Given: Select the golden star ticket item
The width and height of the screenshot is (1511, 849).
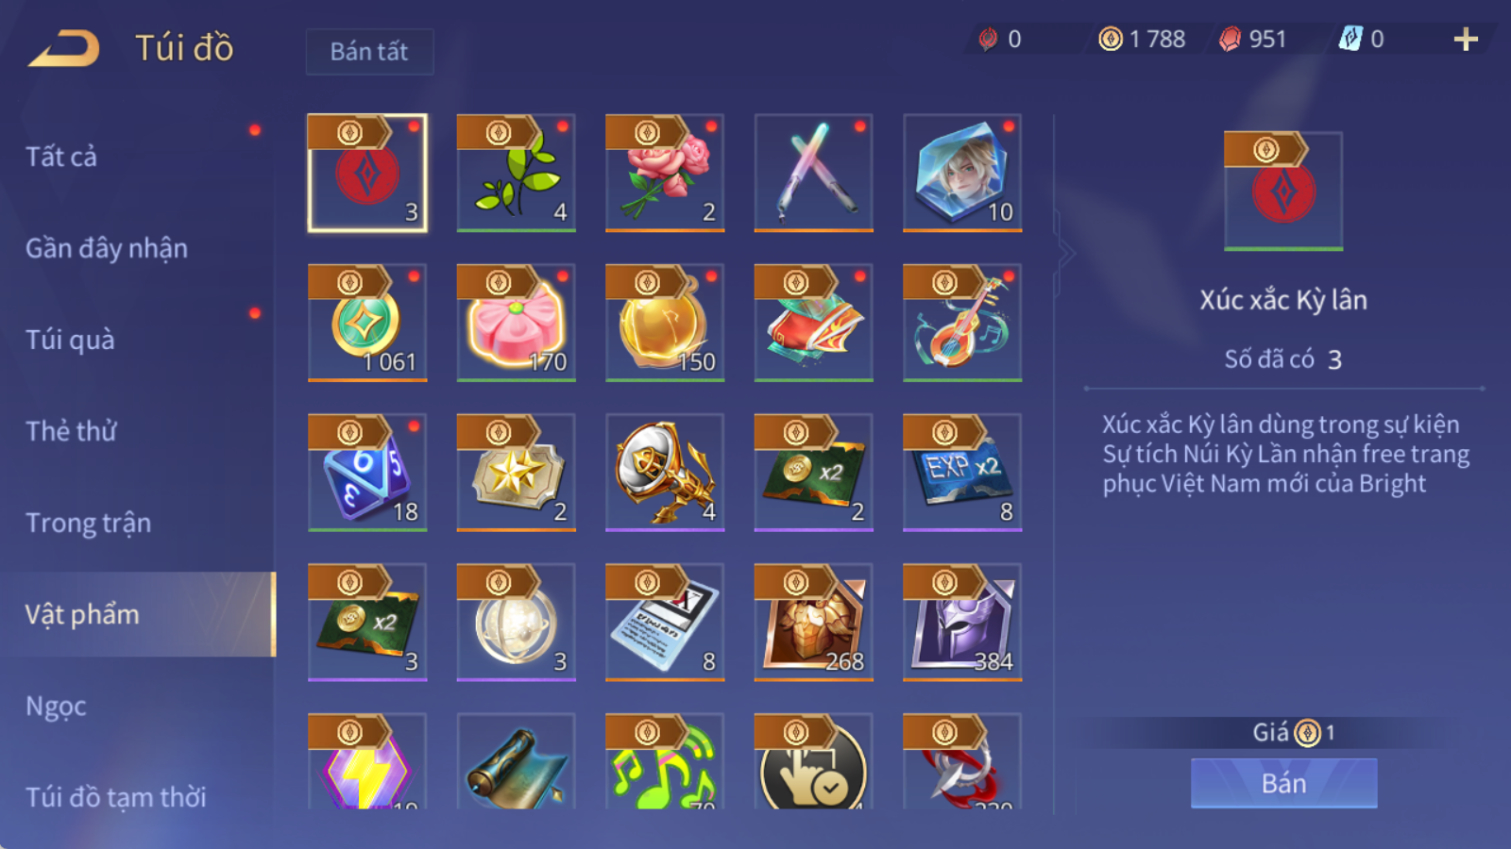Looking at the screenshot, I should (x=516, y=473).
